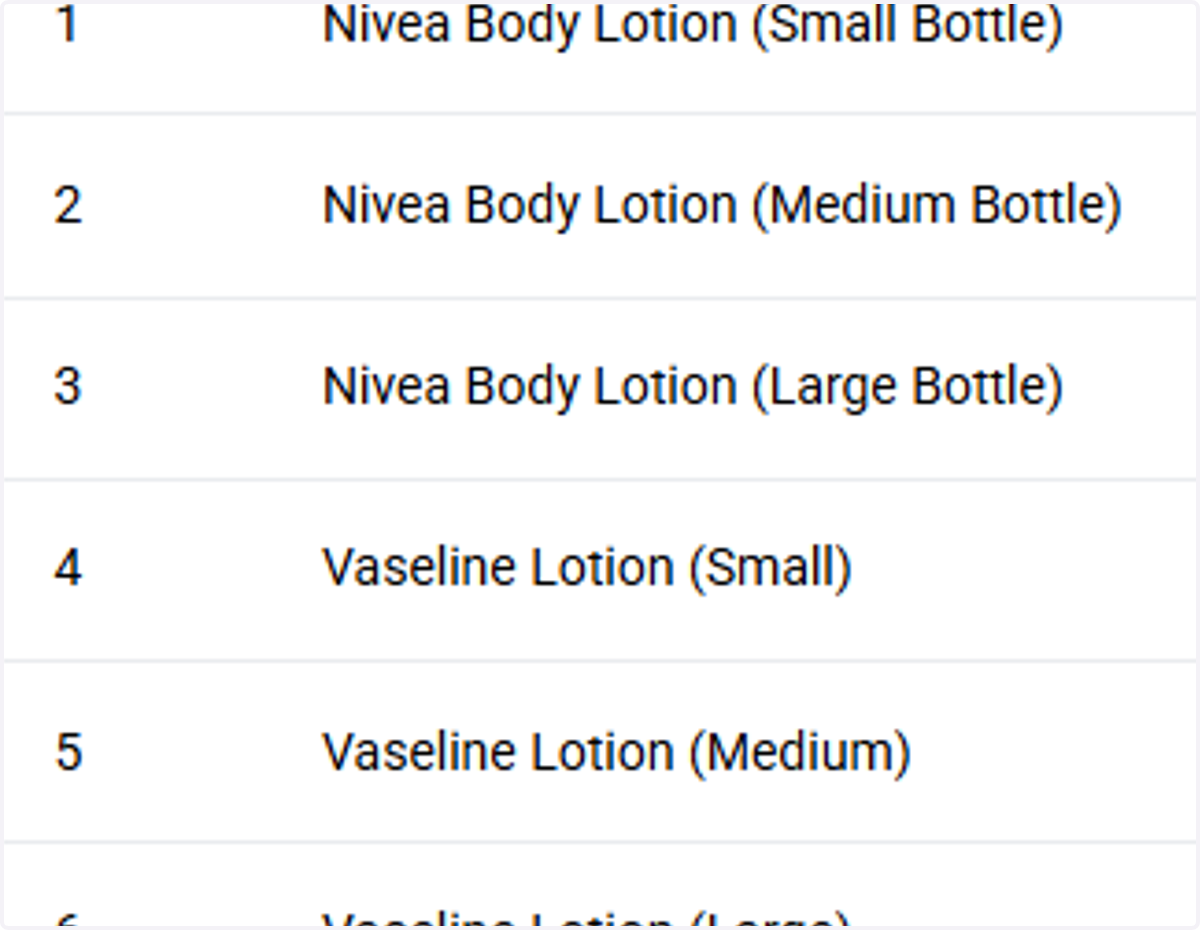This screenshot has height=930, width=1200.
Task: Click row number 4 in the list
Action: [x=67, y=568]
